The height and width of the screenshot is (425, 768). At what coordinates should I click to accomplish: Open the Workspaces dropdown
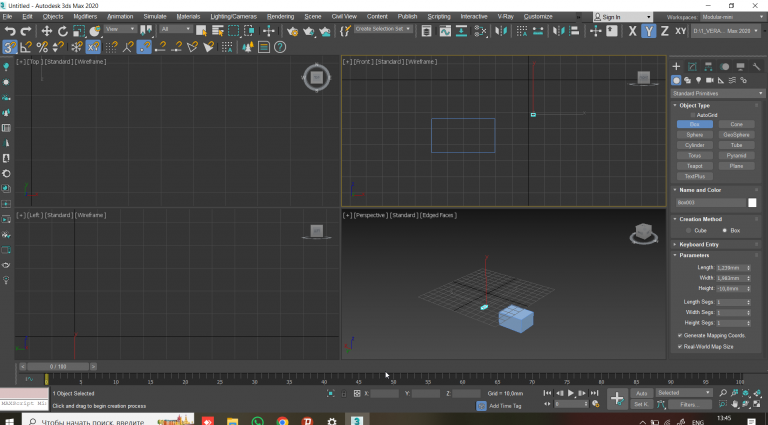click(731, 17)
